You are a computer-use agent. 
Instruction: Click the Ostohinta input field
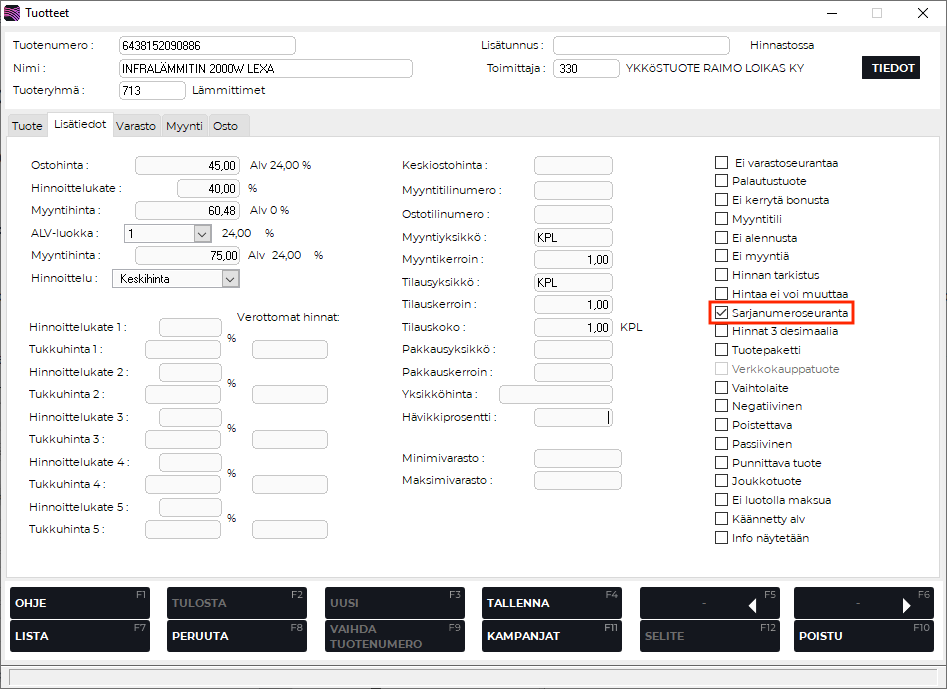tap(187, 166)
